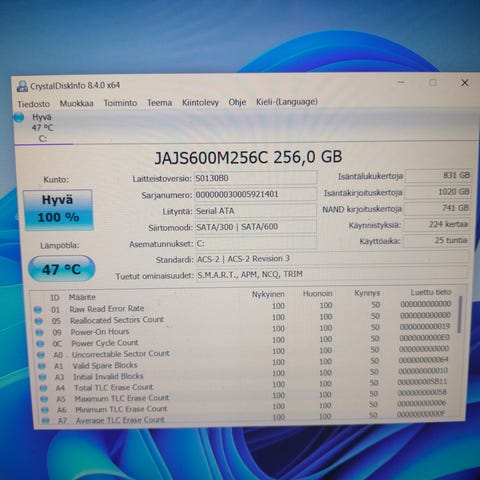Click status dot for Power-On Hours

tap(39, 332)
